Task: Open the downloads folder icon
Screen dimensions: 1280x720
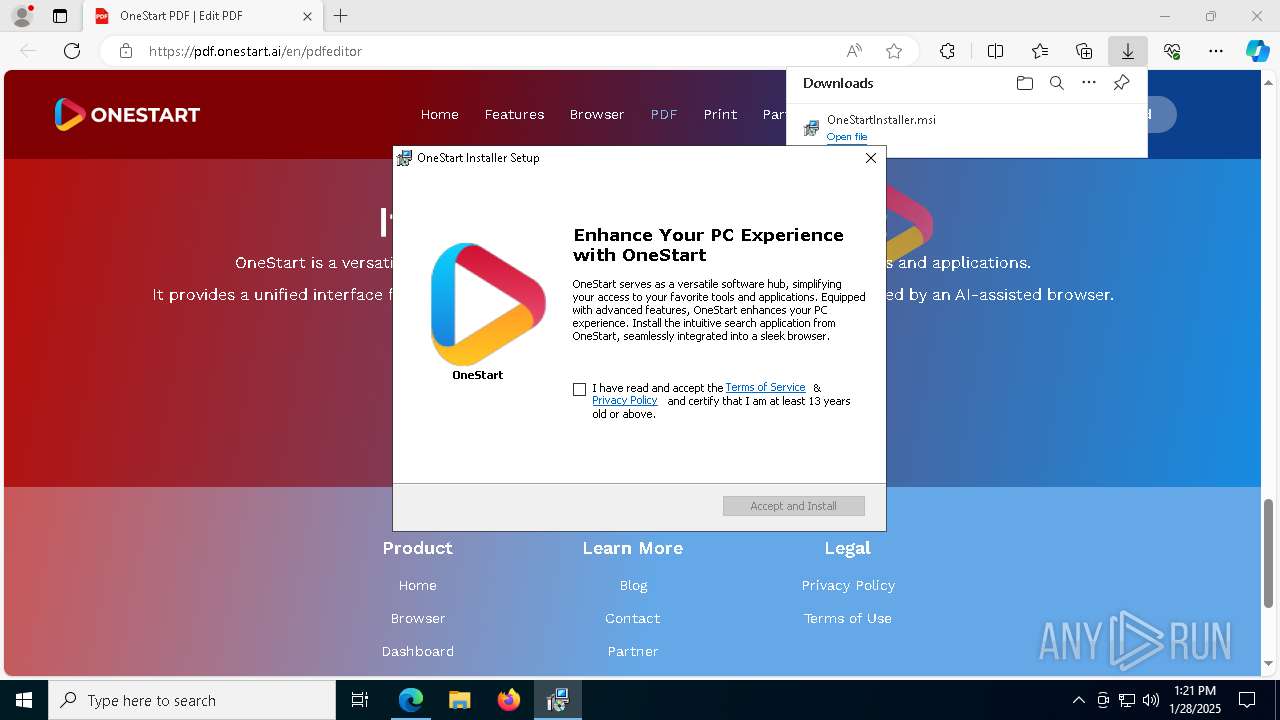Action: [1024, 83]
